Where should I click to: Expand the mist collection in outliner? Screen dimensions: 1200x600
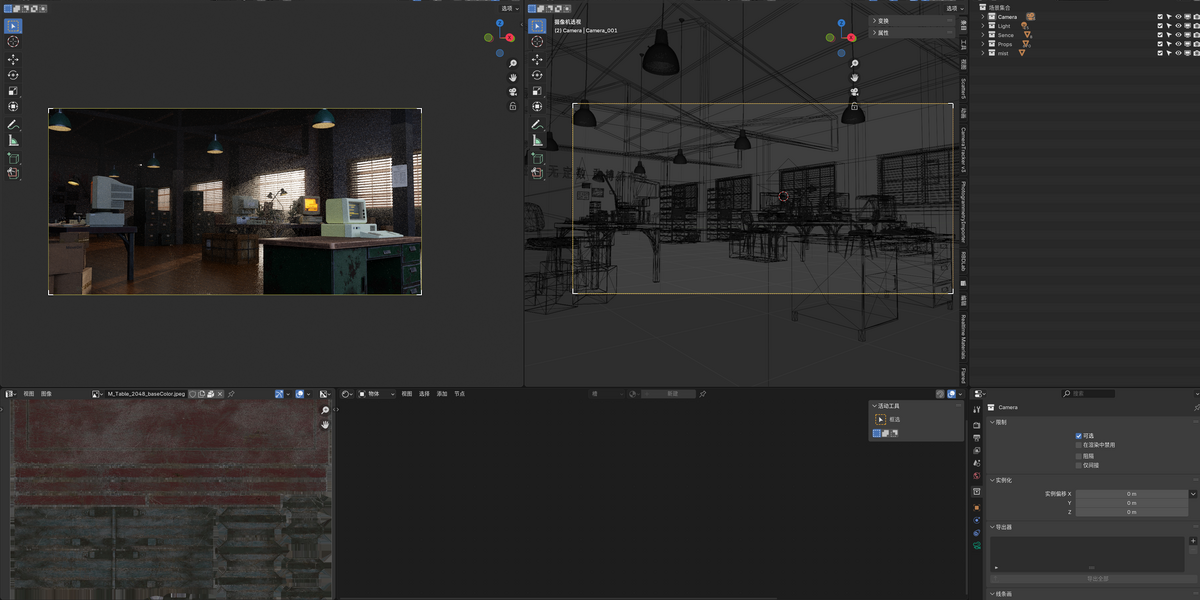983,53
